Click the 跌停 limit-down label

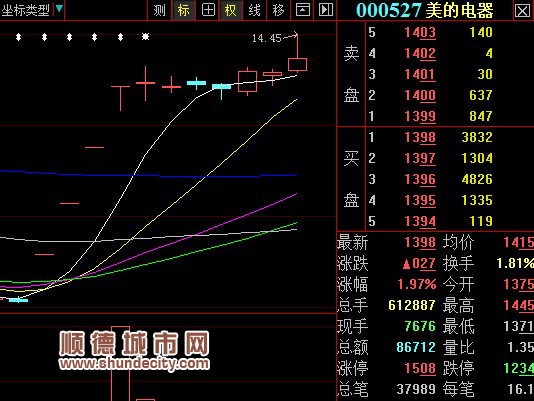458,369
